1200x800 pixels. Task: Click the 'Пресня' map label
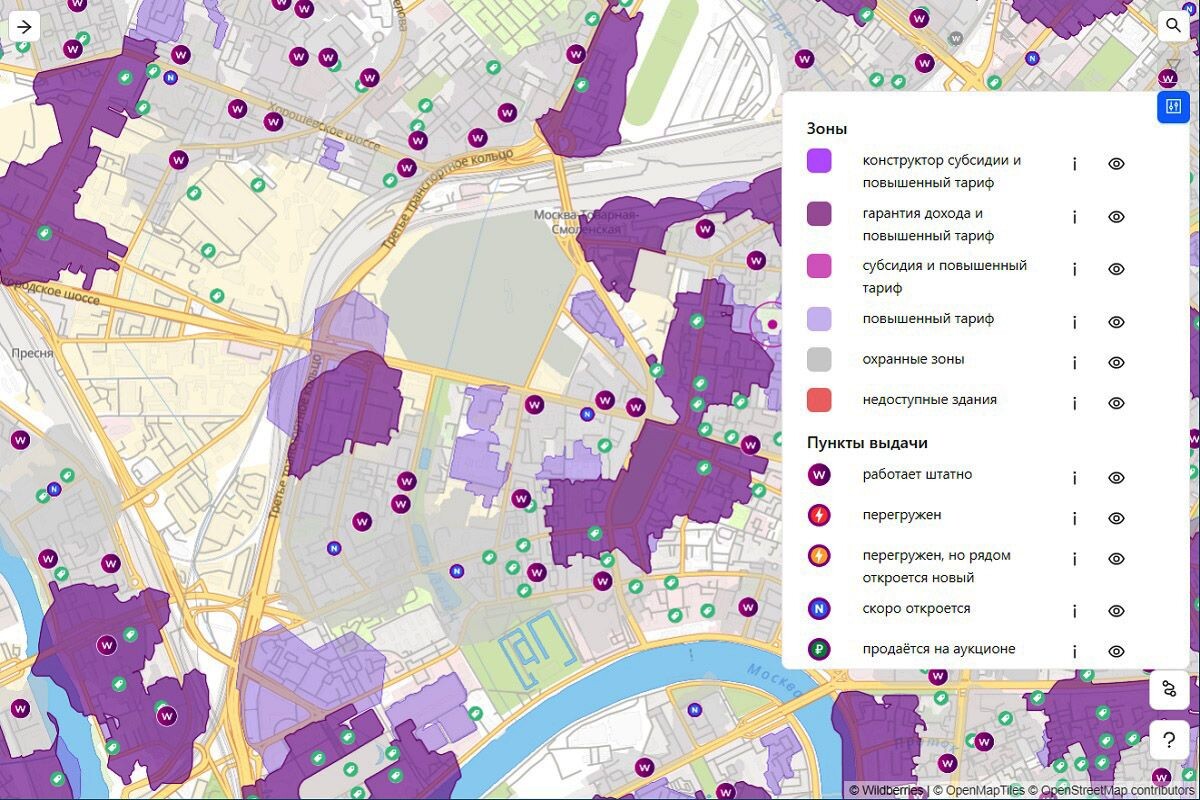[x=32, y=354]
